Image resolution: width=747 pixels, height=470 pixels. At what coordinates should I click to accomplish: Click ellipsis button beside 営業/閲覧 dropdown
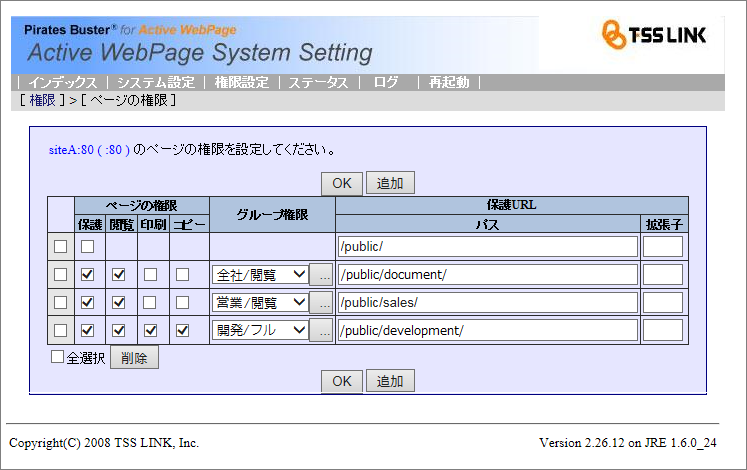click(322, 303)
